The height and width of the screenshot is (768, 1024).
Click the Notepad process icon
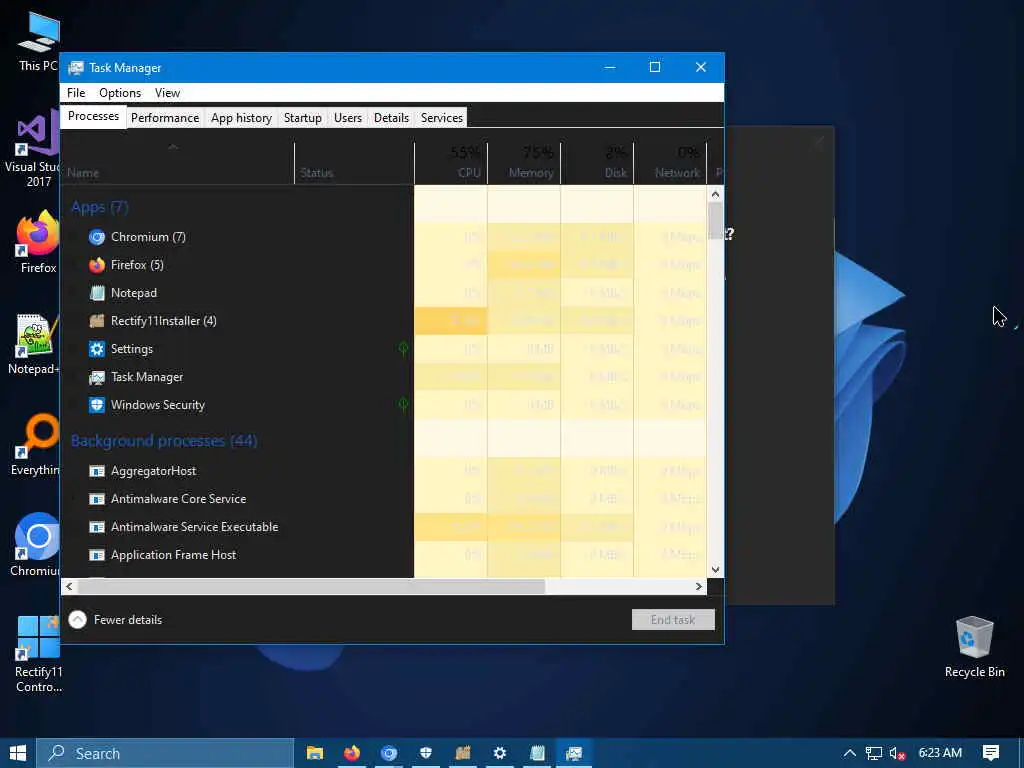97,293
